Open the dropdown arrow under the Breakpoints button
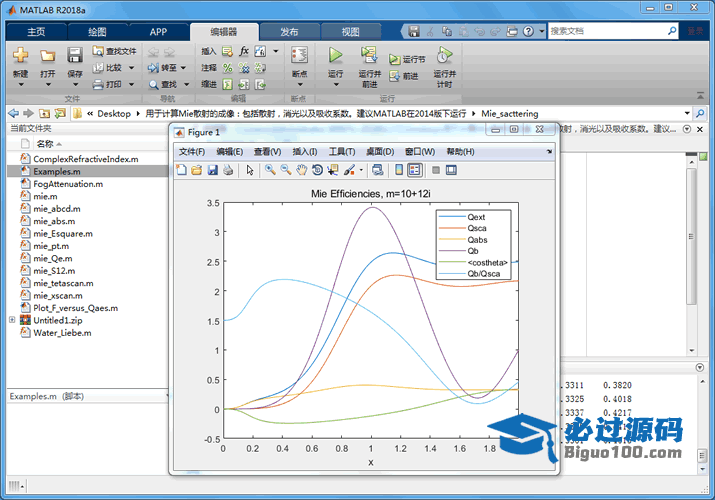715x500 pixels. 300,85
